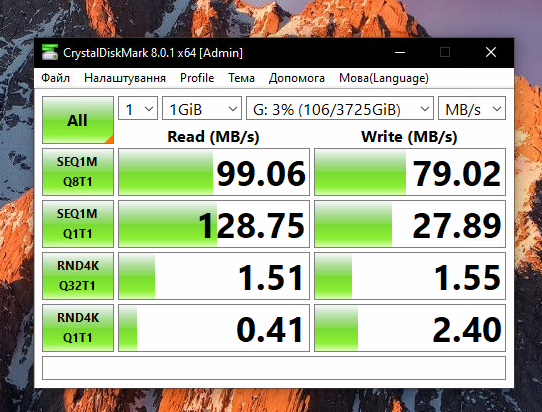Open the Мова(Language) menu

[384, 78]
